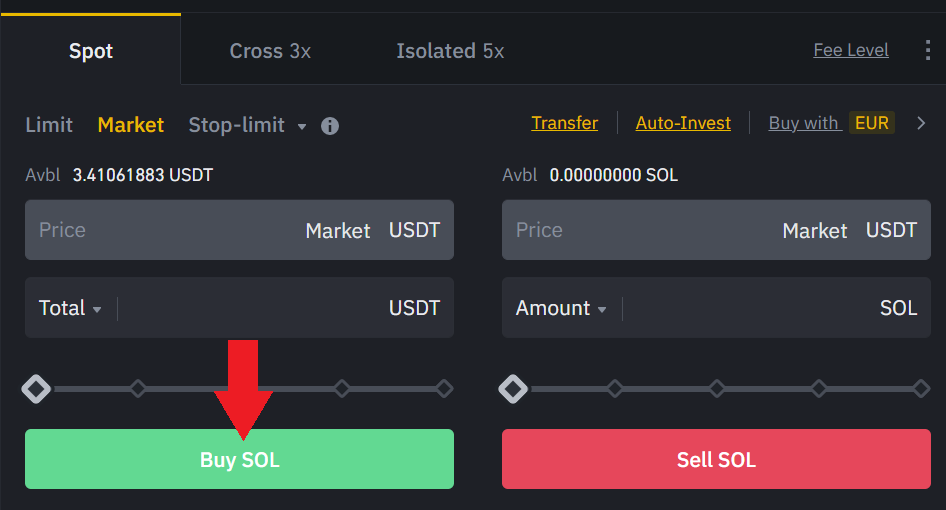Click the info icon beside Stop-limit

pos(330,126)
